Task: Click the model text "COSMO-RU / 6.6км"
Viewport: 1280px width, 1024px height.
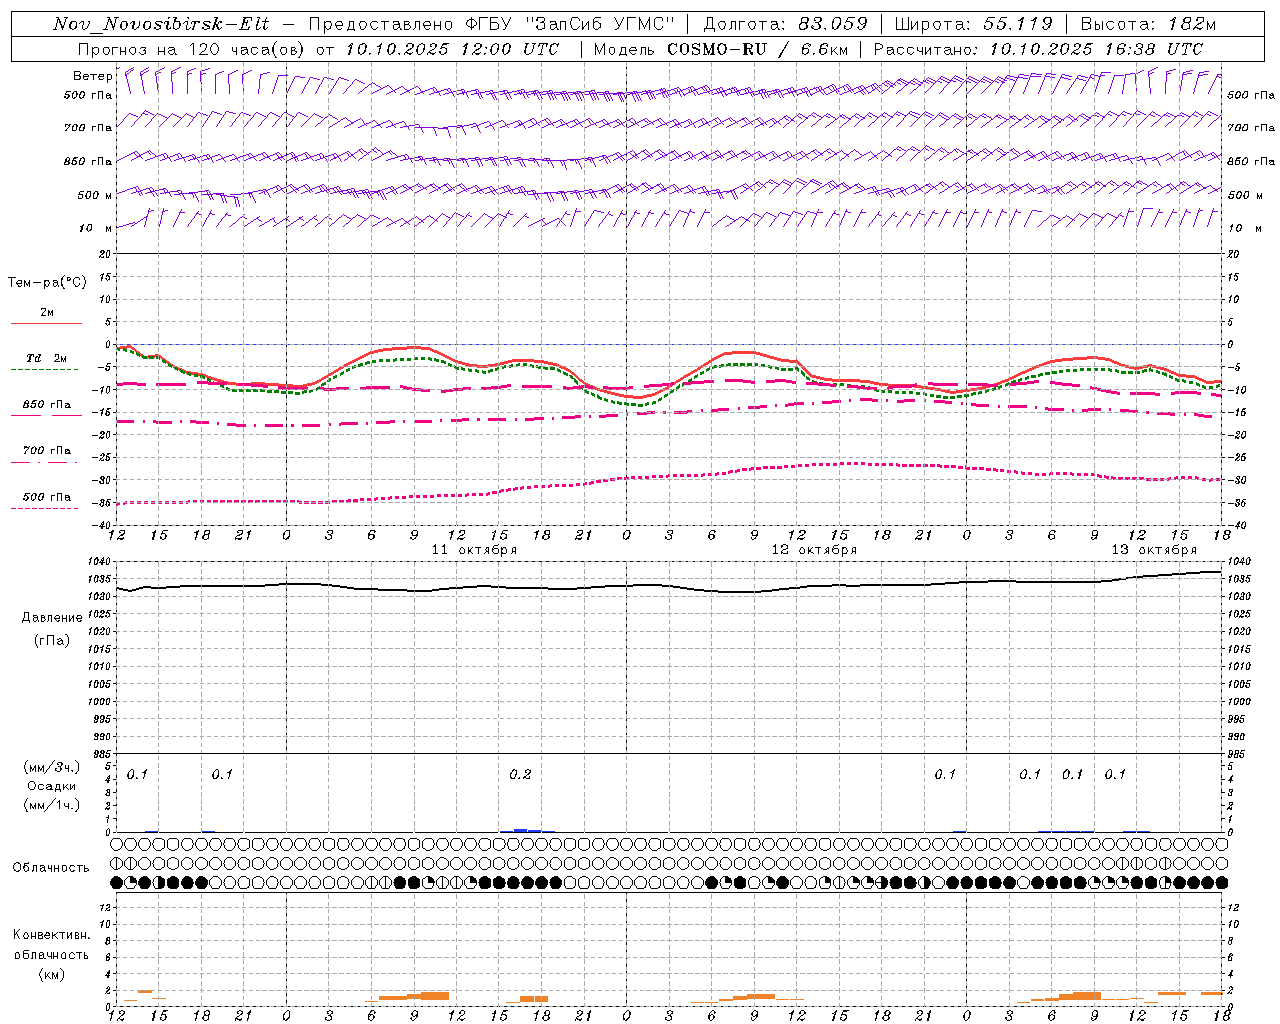Action: click(758, 49)
